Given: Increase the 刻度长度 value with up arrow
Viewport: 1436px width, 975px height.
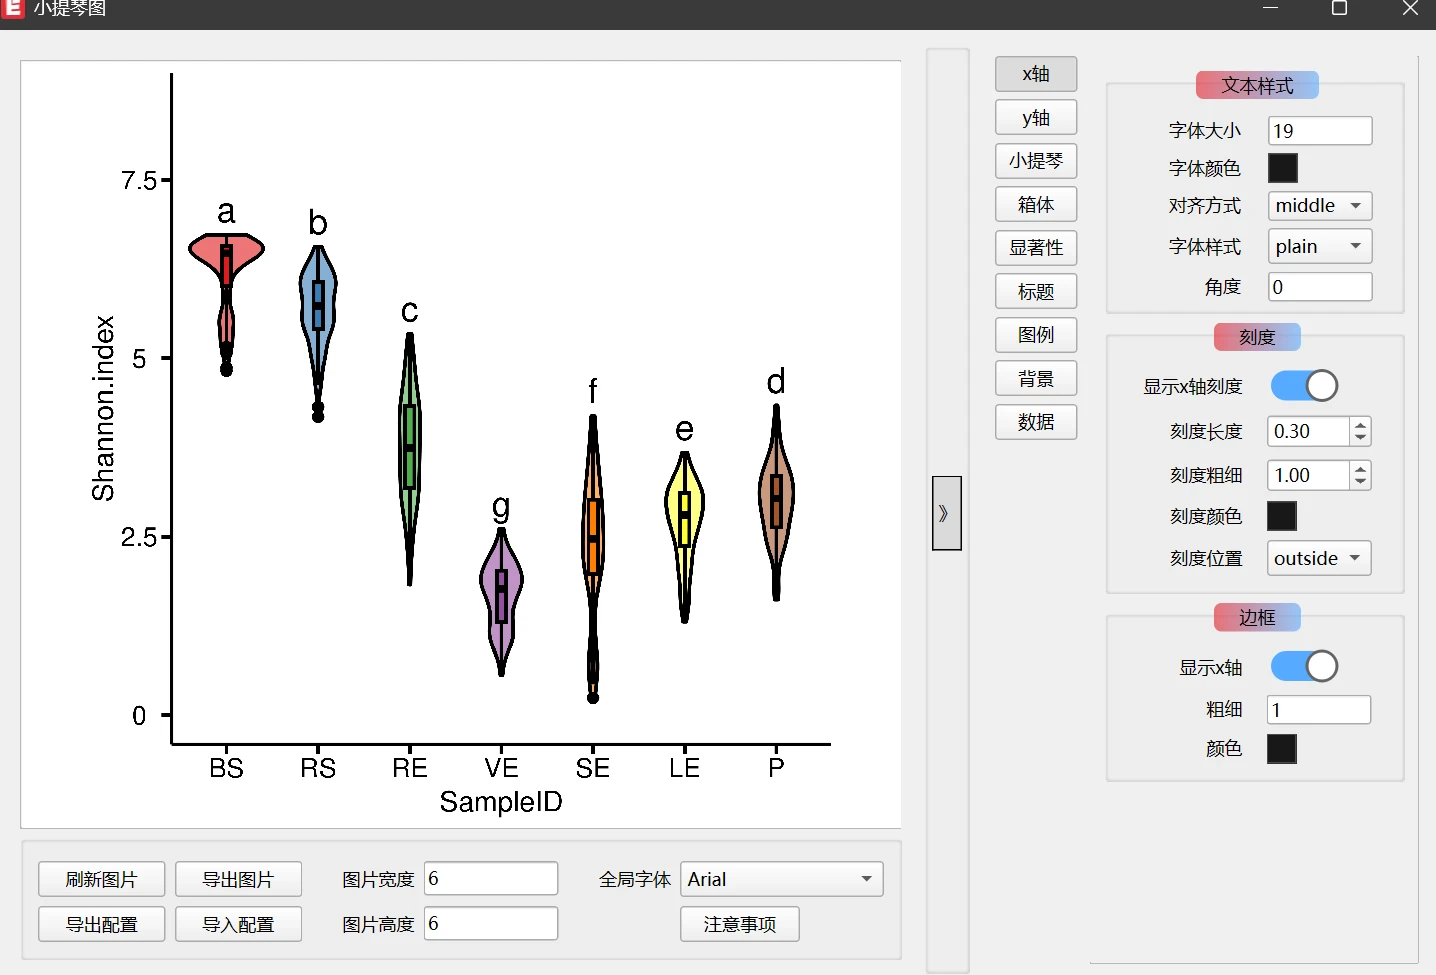Looking at the screenshot, I should (1360, 425).
